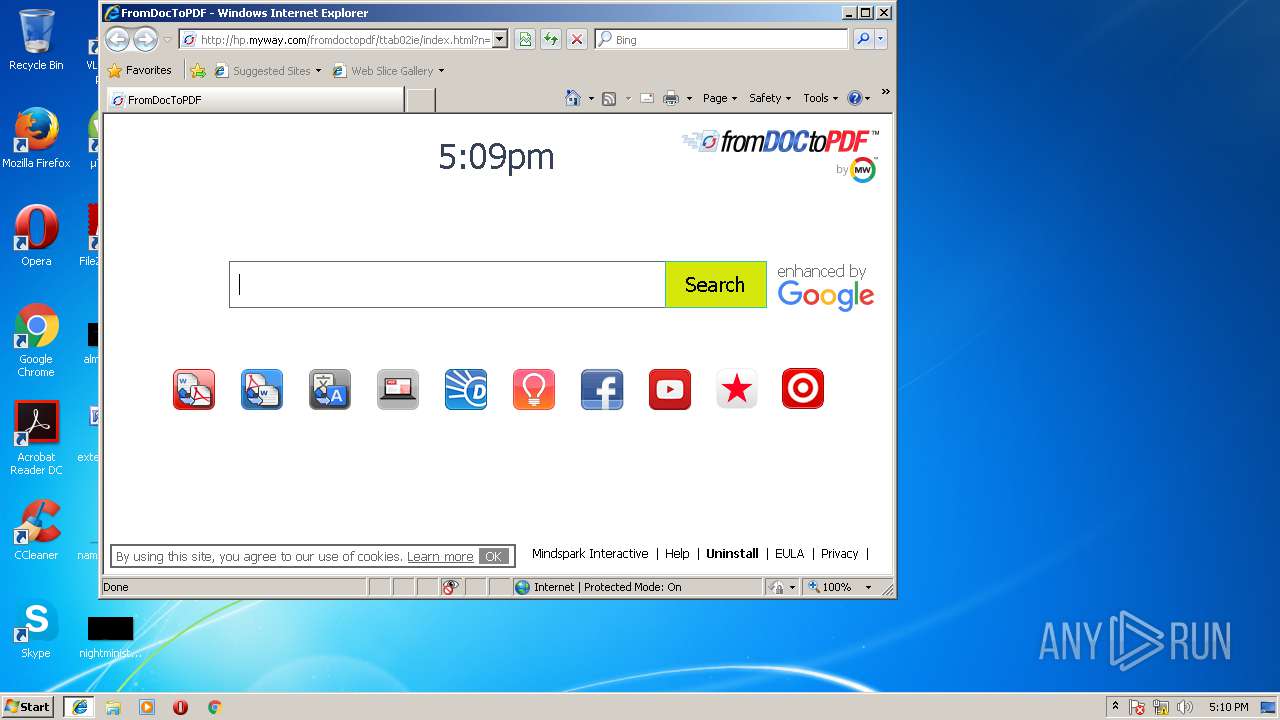Open the recent pages dropdown arrow
Screen dimensions: 1280x720
[167, 39]
